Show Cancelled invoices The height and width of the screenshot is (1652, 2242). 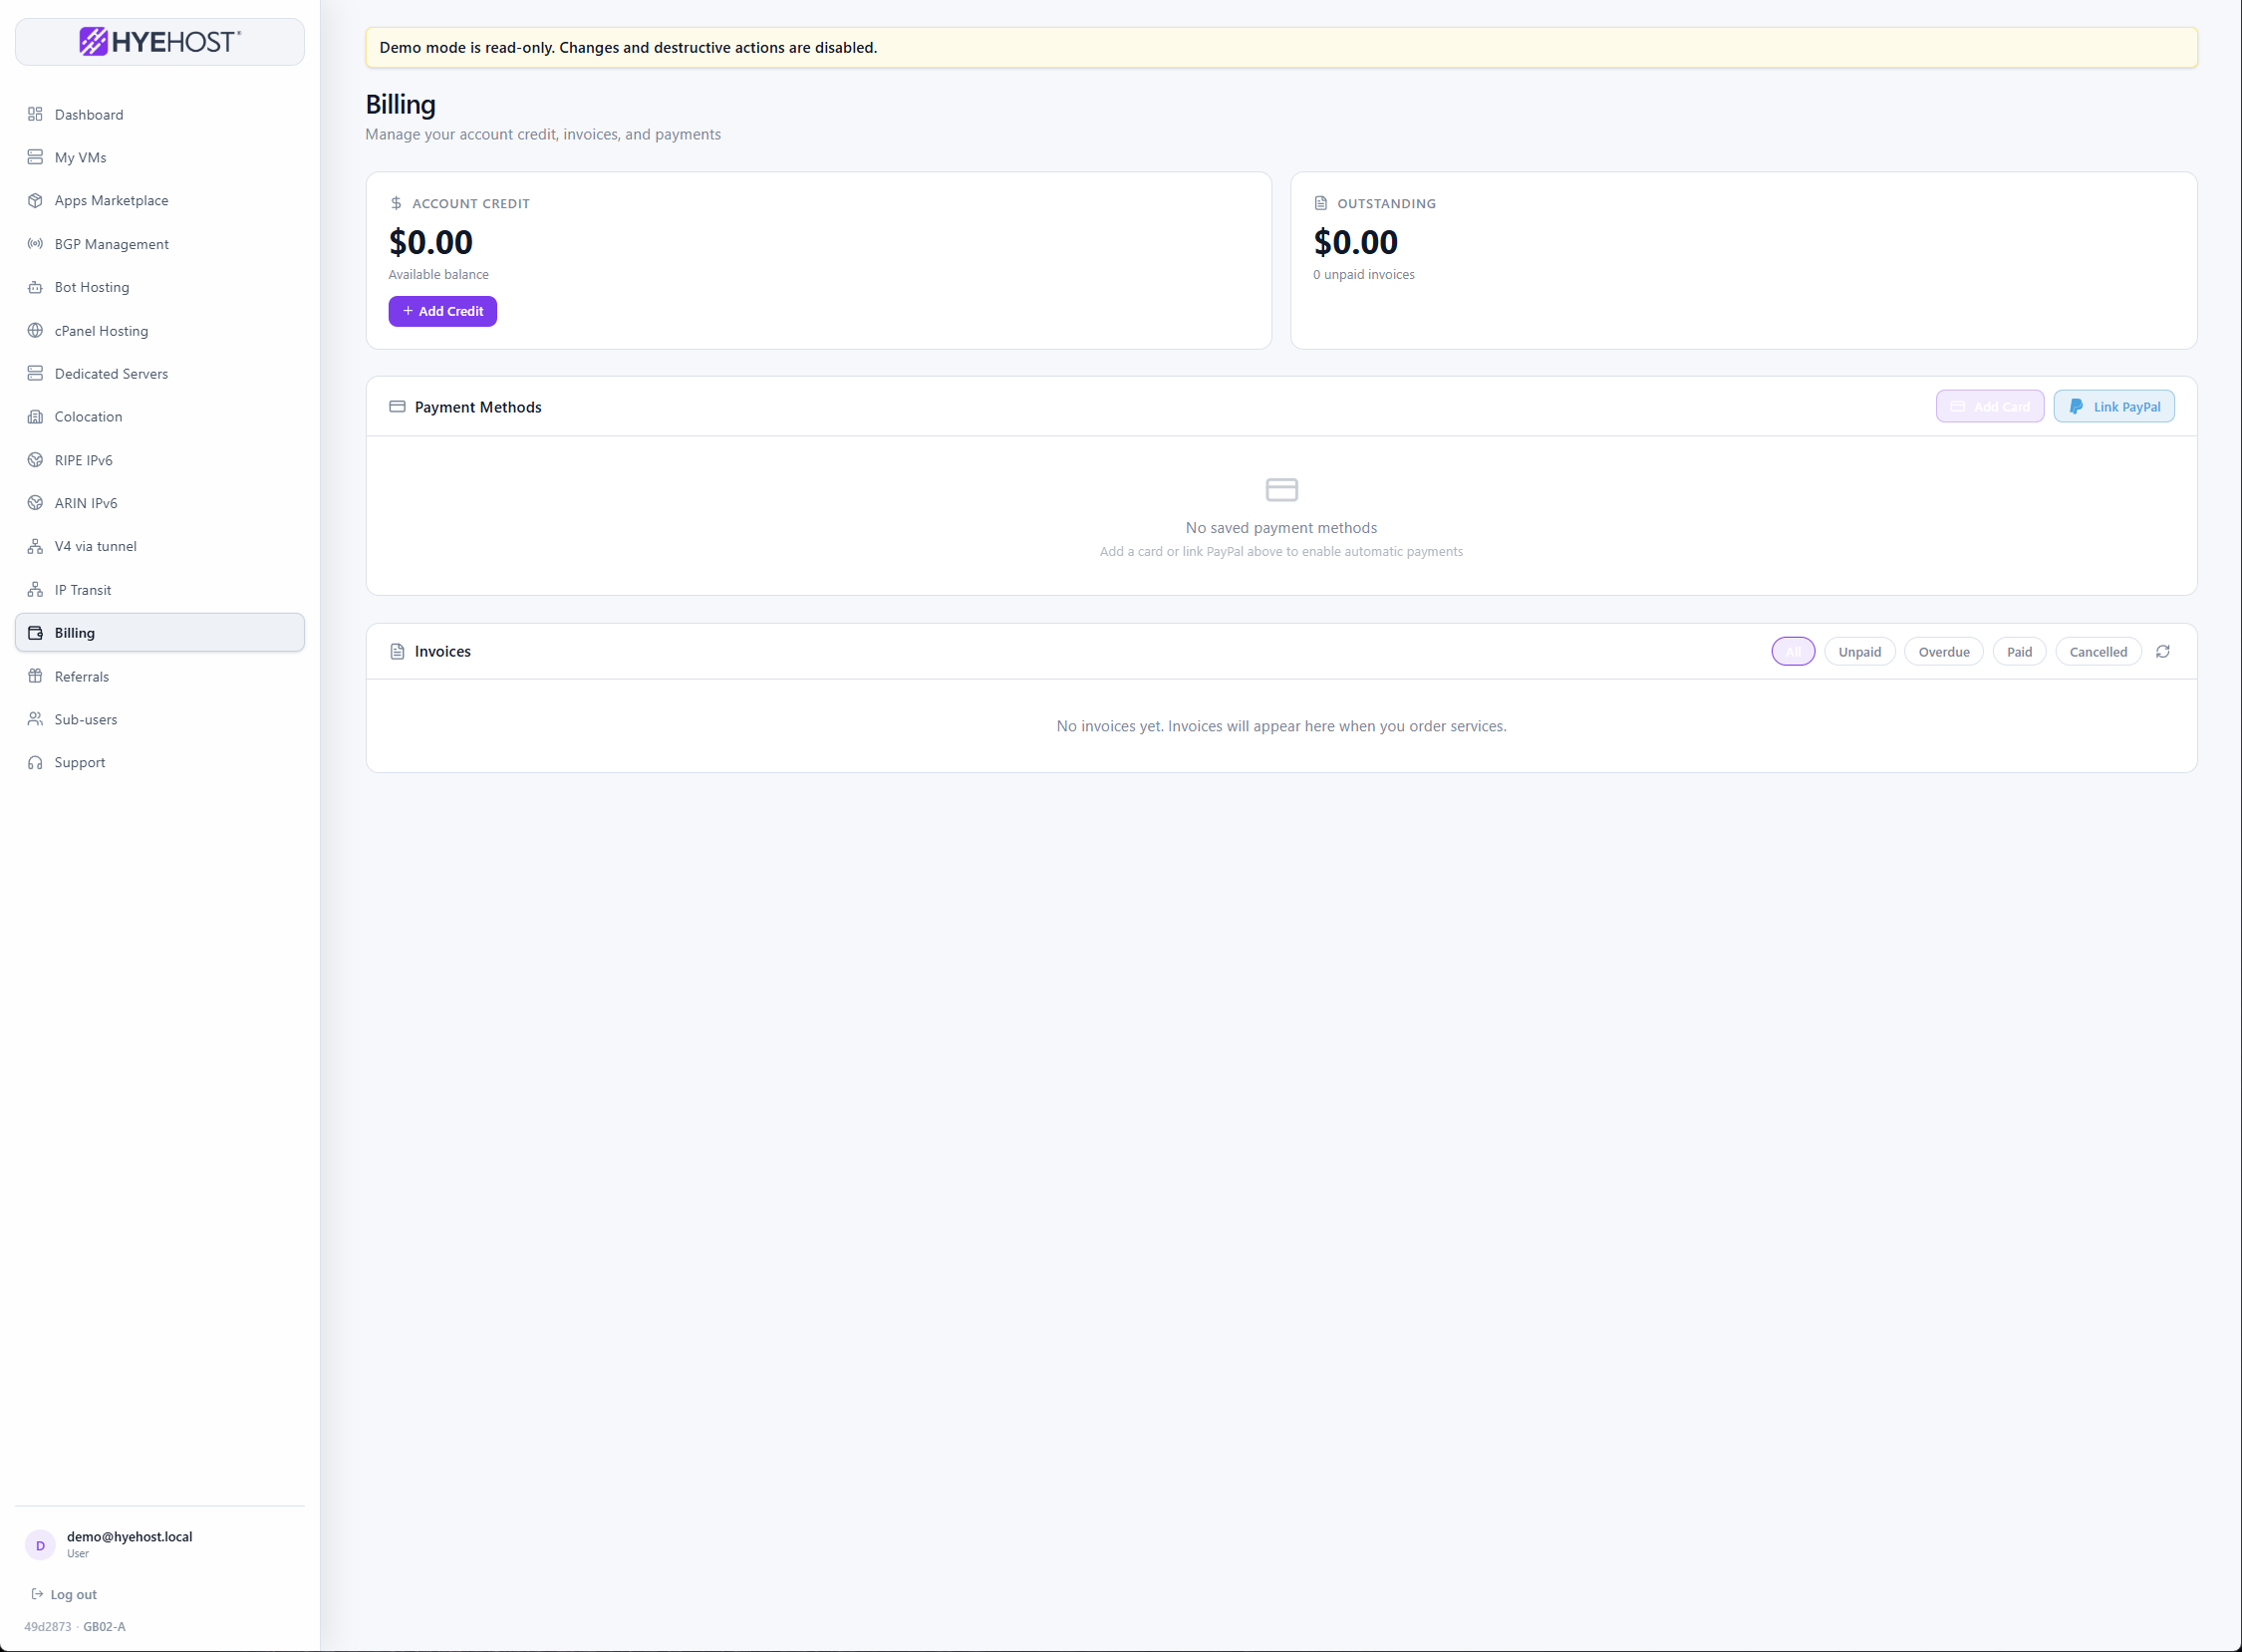(2098, 652)
